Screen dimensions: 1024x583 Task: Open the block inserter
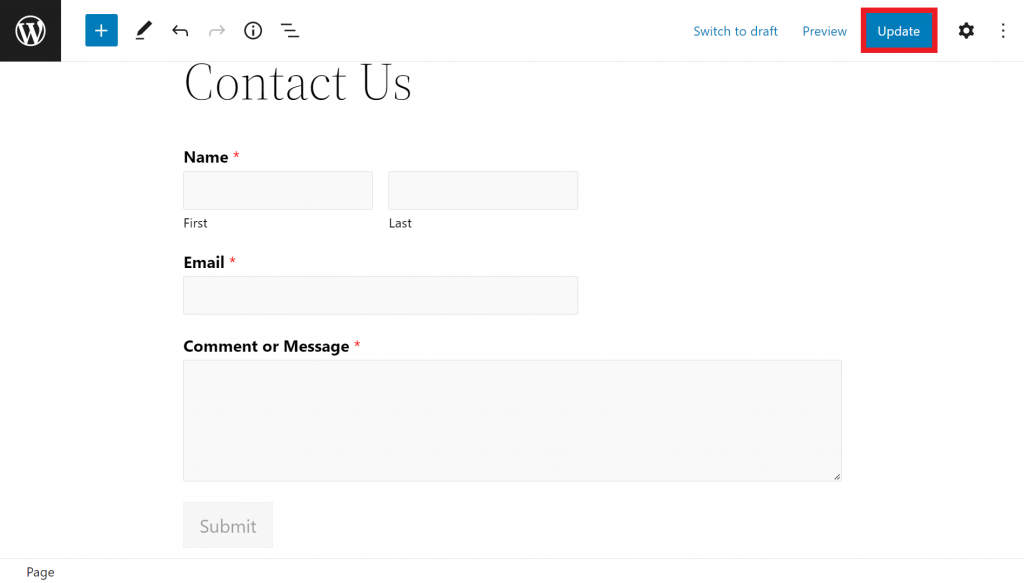(100, 30)
